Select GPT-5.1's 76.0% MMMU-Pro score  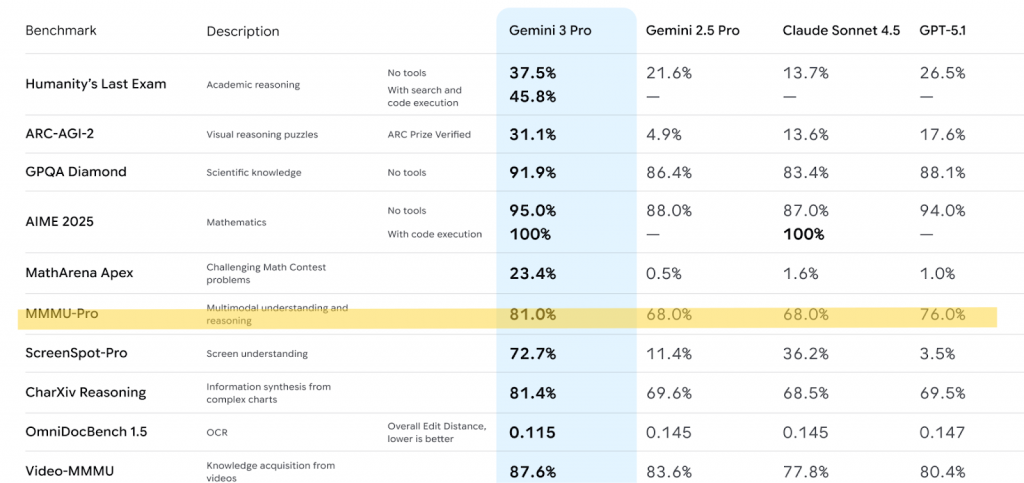(x=942, y=314)
